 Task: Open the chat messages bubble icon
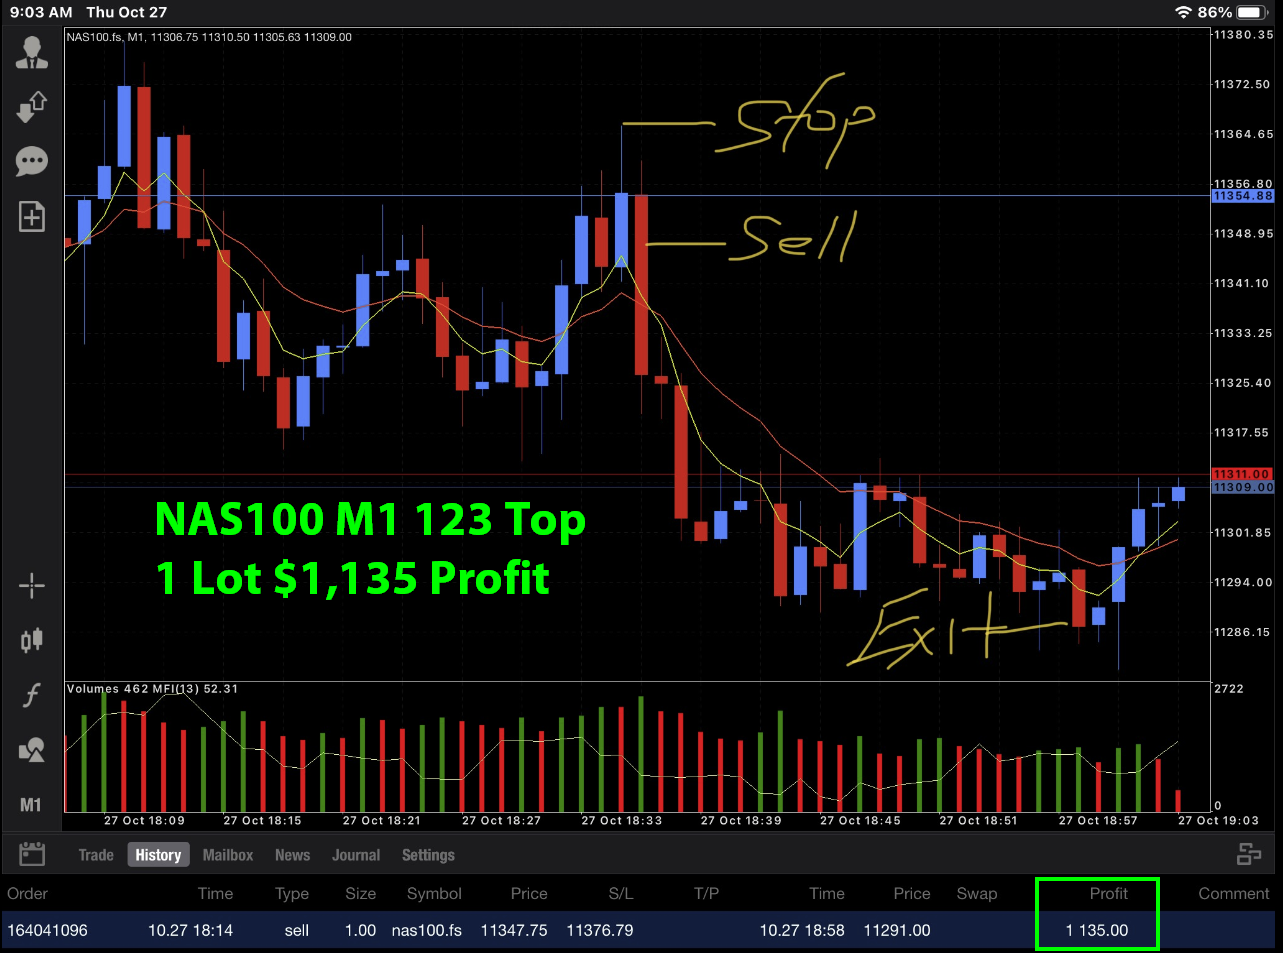[x=32, y=161]
